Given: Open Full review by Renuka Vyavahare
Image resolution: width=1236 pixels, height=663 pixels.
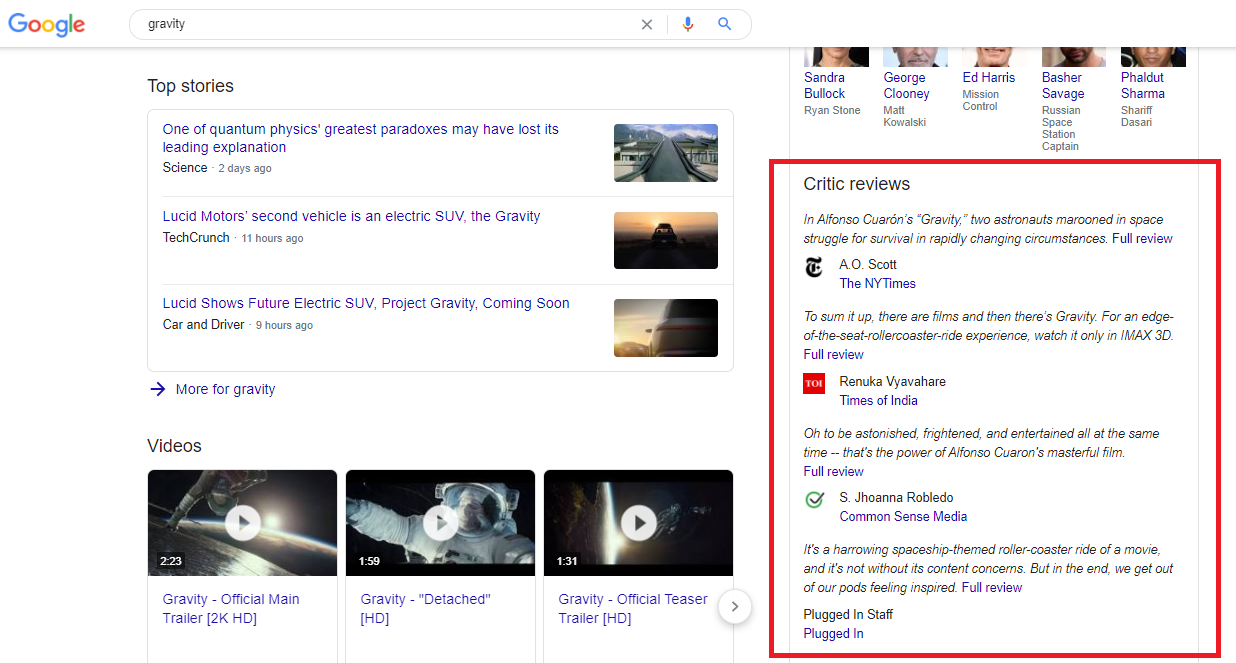Looking at the screenshot, I should [834, 355].
